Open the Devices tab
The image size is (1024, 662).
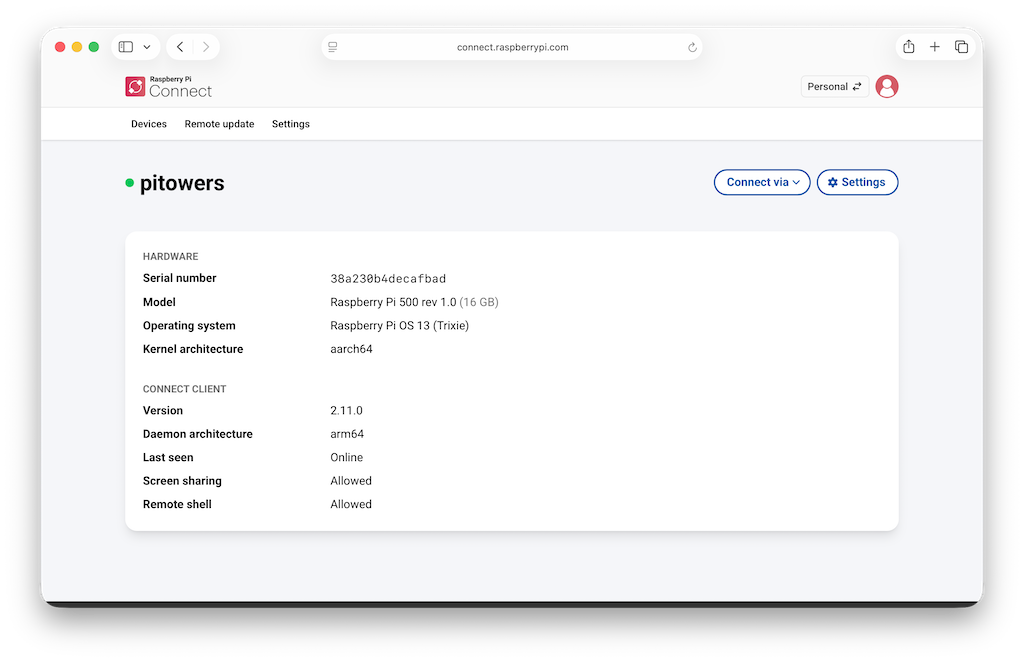(149, 124)
